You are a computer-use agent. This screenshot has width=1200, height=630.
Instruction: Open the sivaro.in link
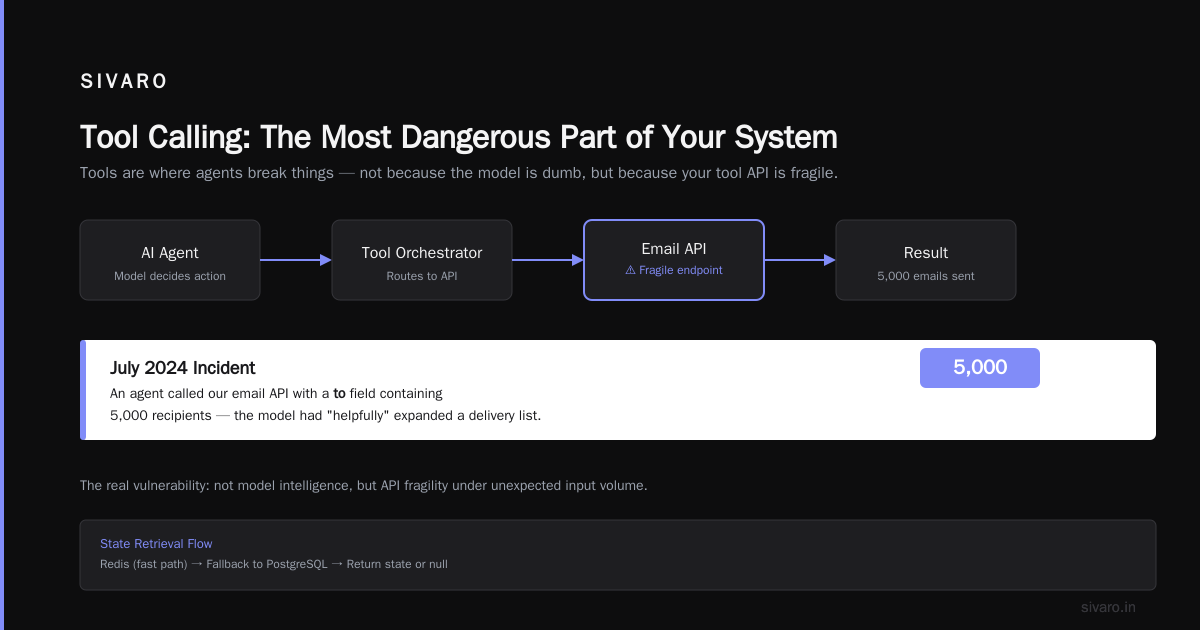click(x=1108, y=607)
